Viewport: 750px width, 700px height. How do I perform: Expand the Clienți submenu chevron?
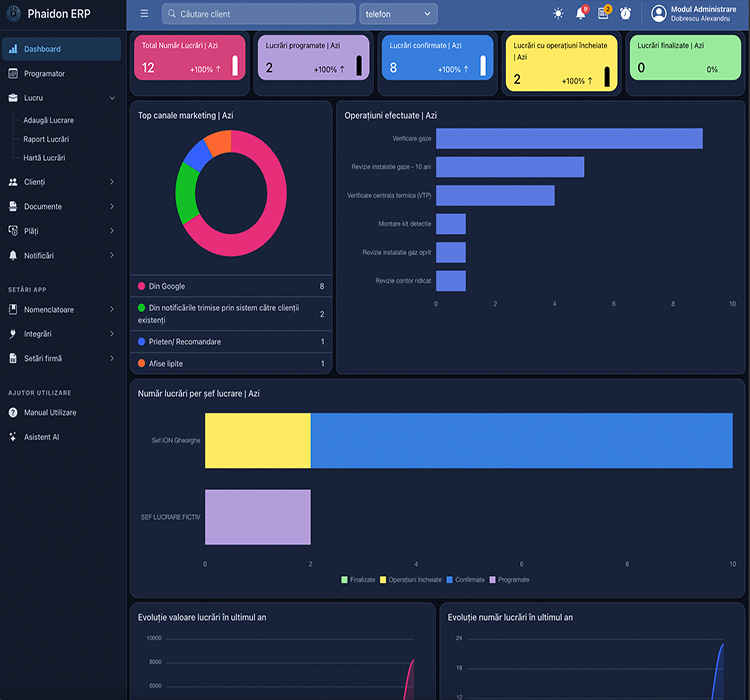(112, 182)
